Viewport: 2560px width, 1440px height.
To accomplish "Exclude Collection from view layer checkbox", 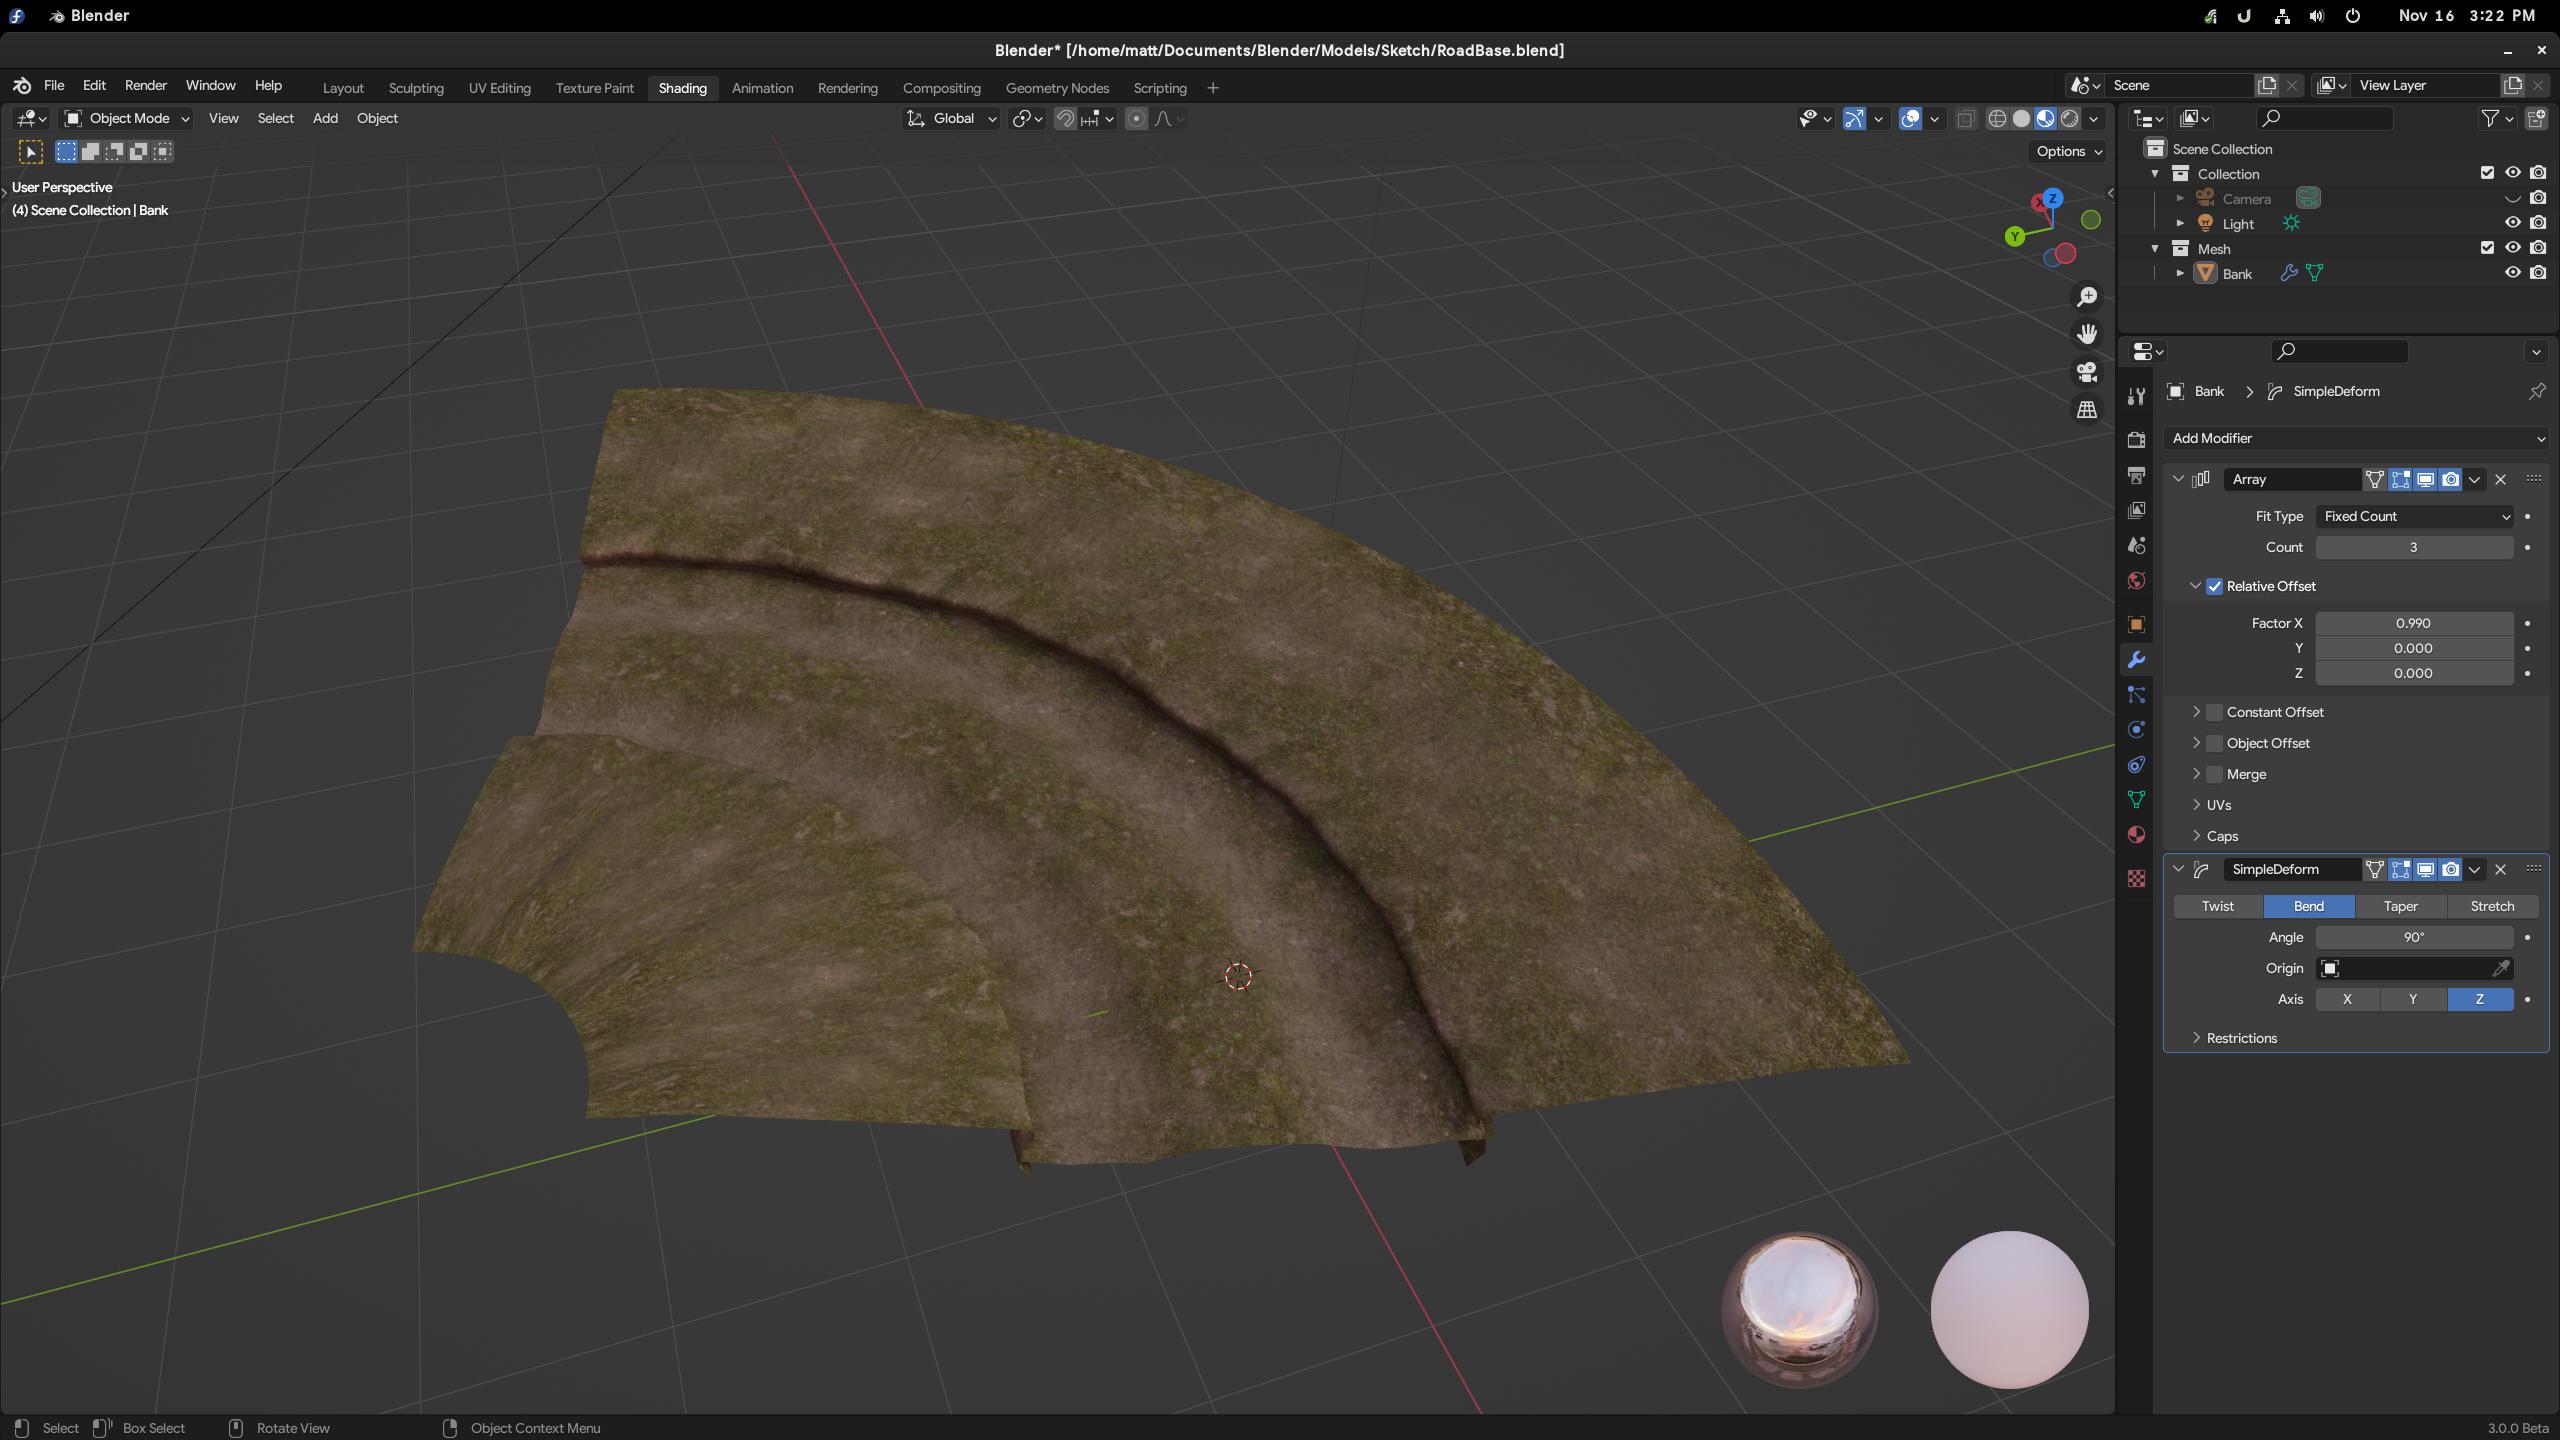I will (x=2487, y=173).
